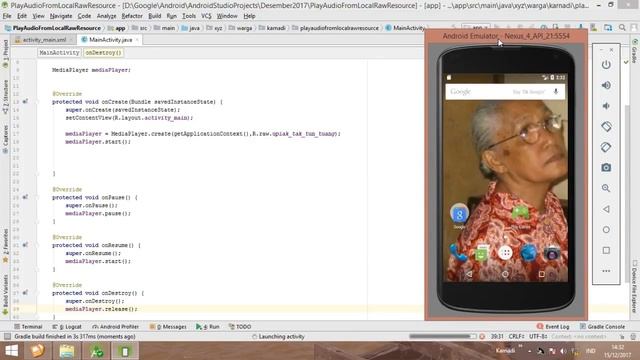This screenshot has width=640, height=360.
Task: Click emulator Overview square in side toolbar
Action: point(606,250)
